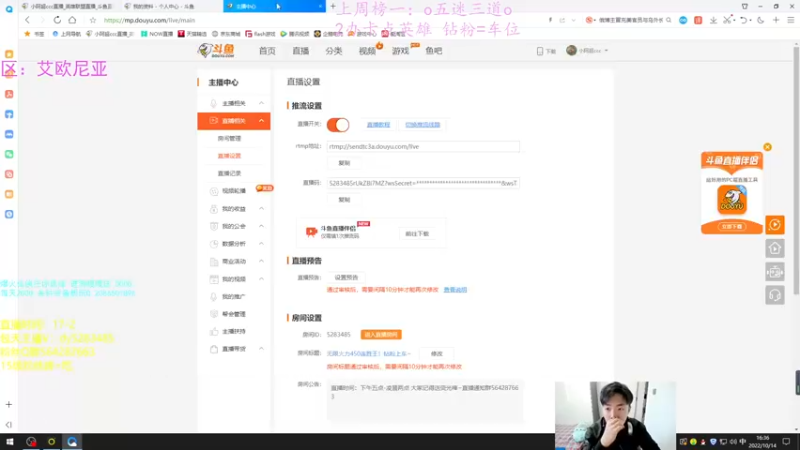Go to 直播 in Douyu nav
This screenshot has width=800, height=450.
point(301,51)
